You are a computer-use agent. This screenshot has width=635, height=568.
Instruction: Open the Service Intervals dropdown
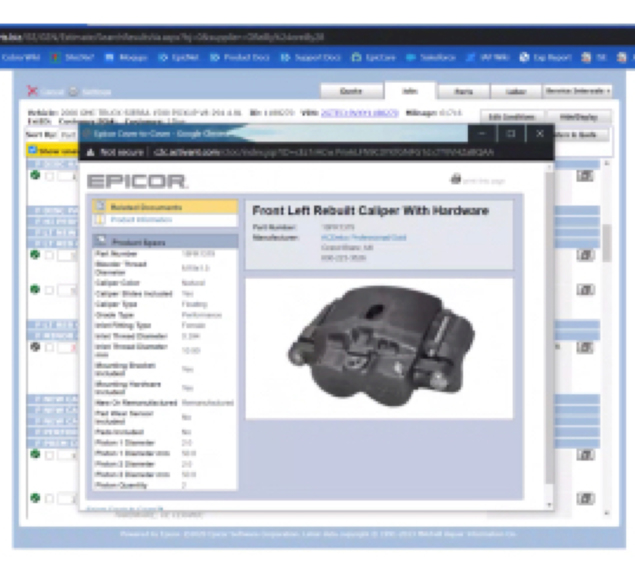(578, 91)
